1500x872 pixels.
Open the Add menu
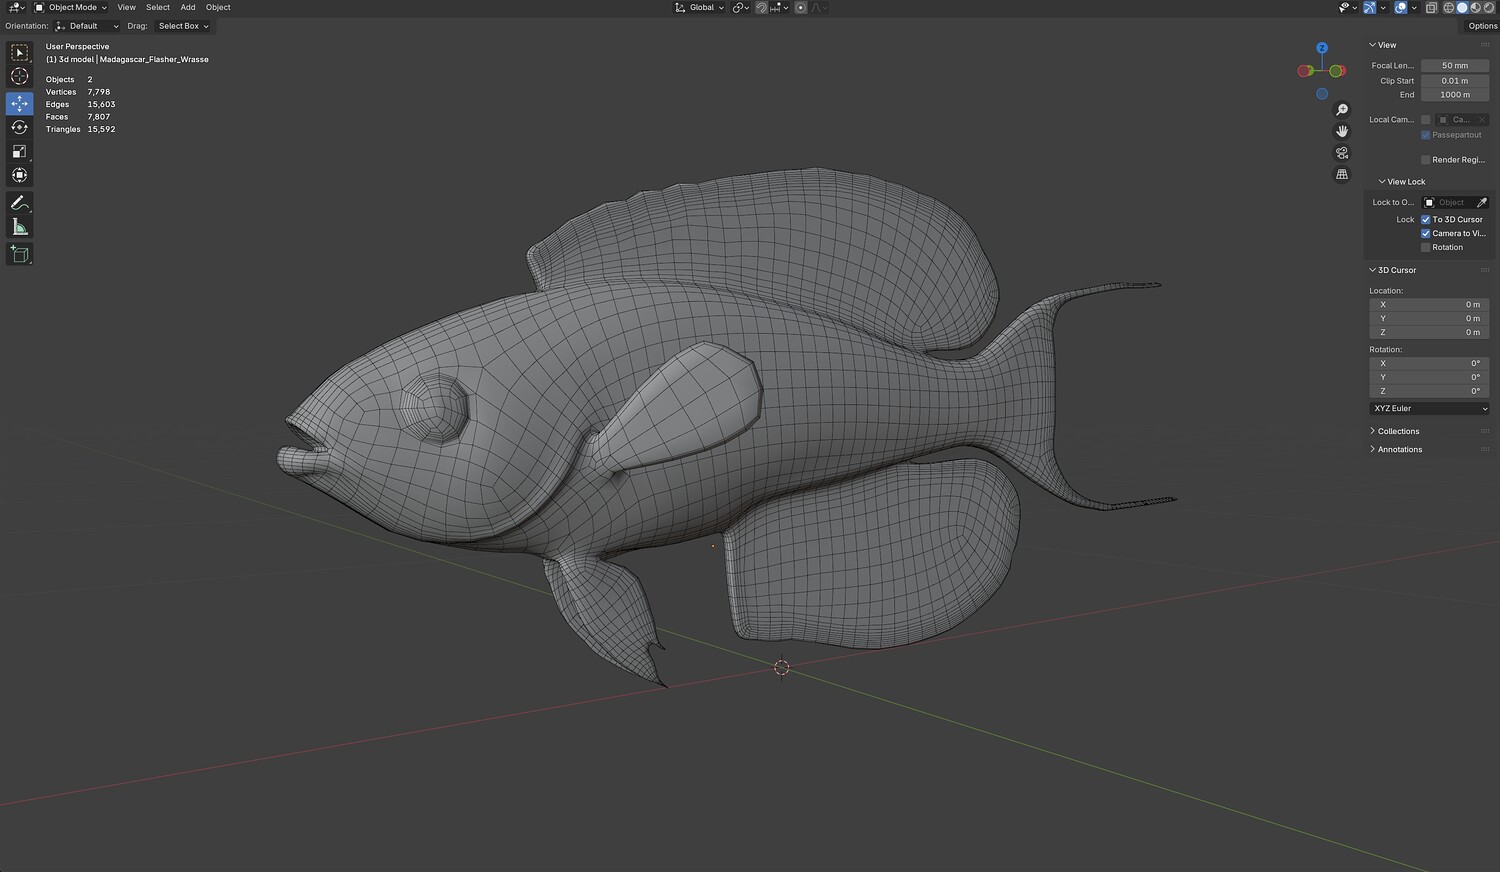188,7
